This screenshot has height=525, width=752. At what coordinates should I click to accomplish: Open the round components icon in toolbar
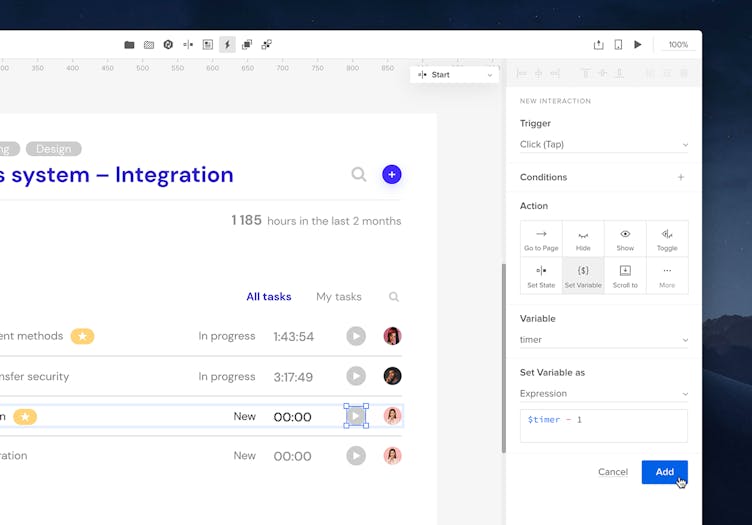tap(168, 45)
